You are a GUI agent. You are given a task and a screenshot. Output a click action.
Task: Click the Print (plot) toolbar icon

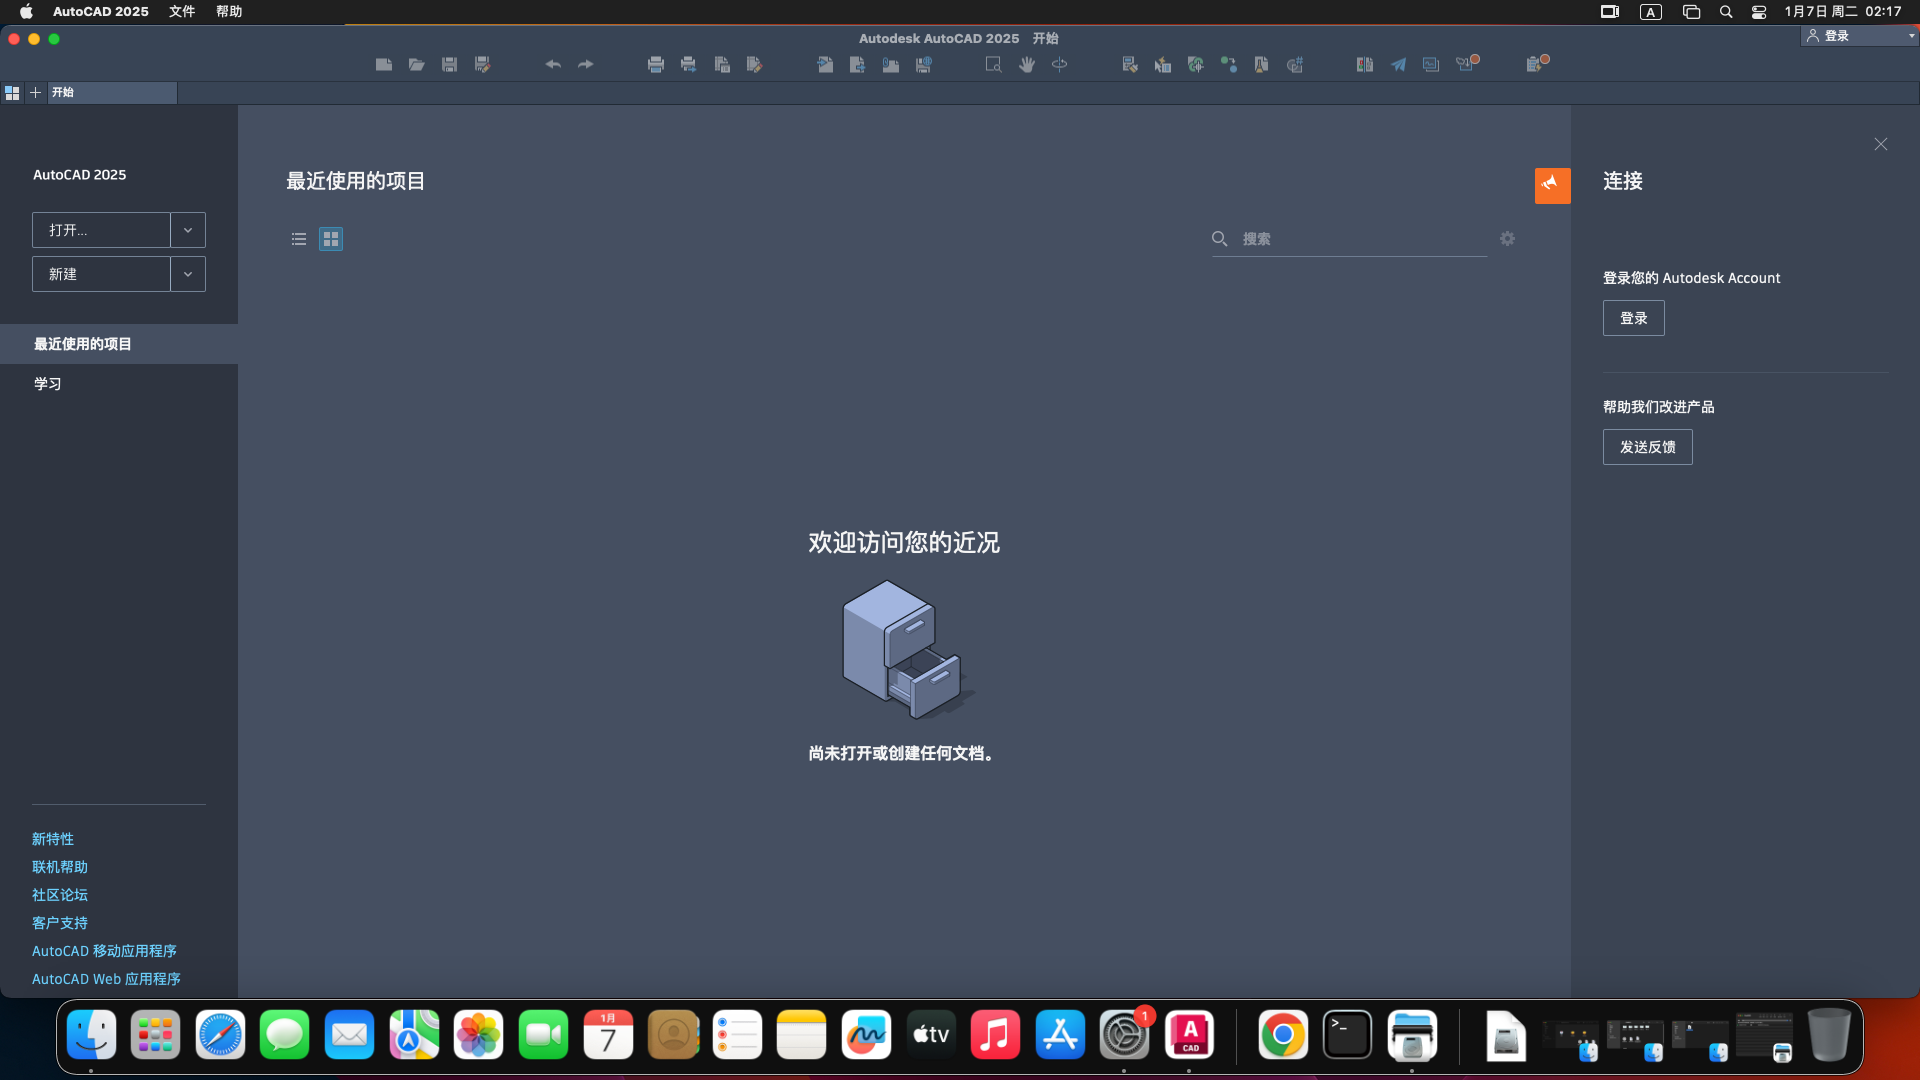coord(656,64)
